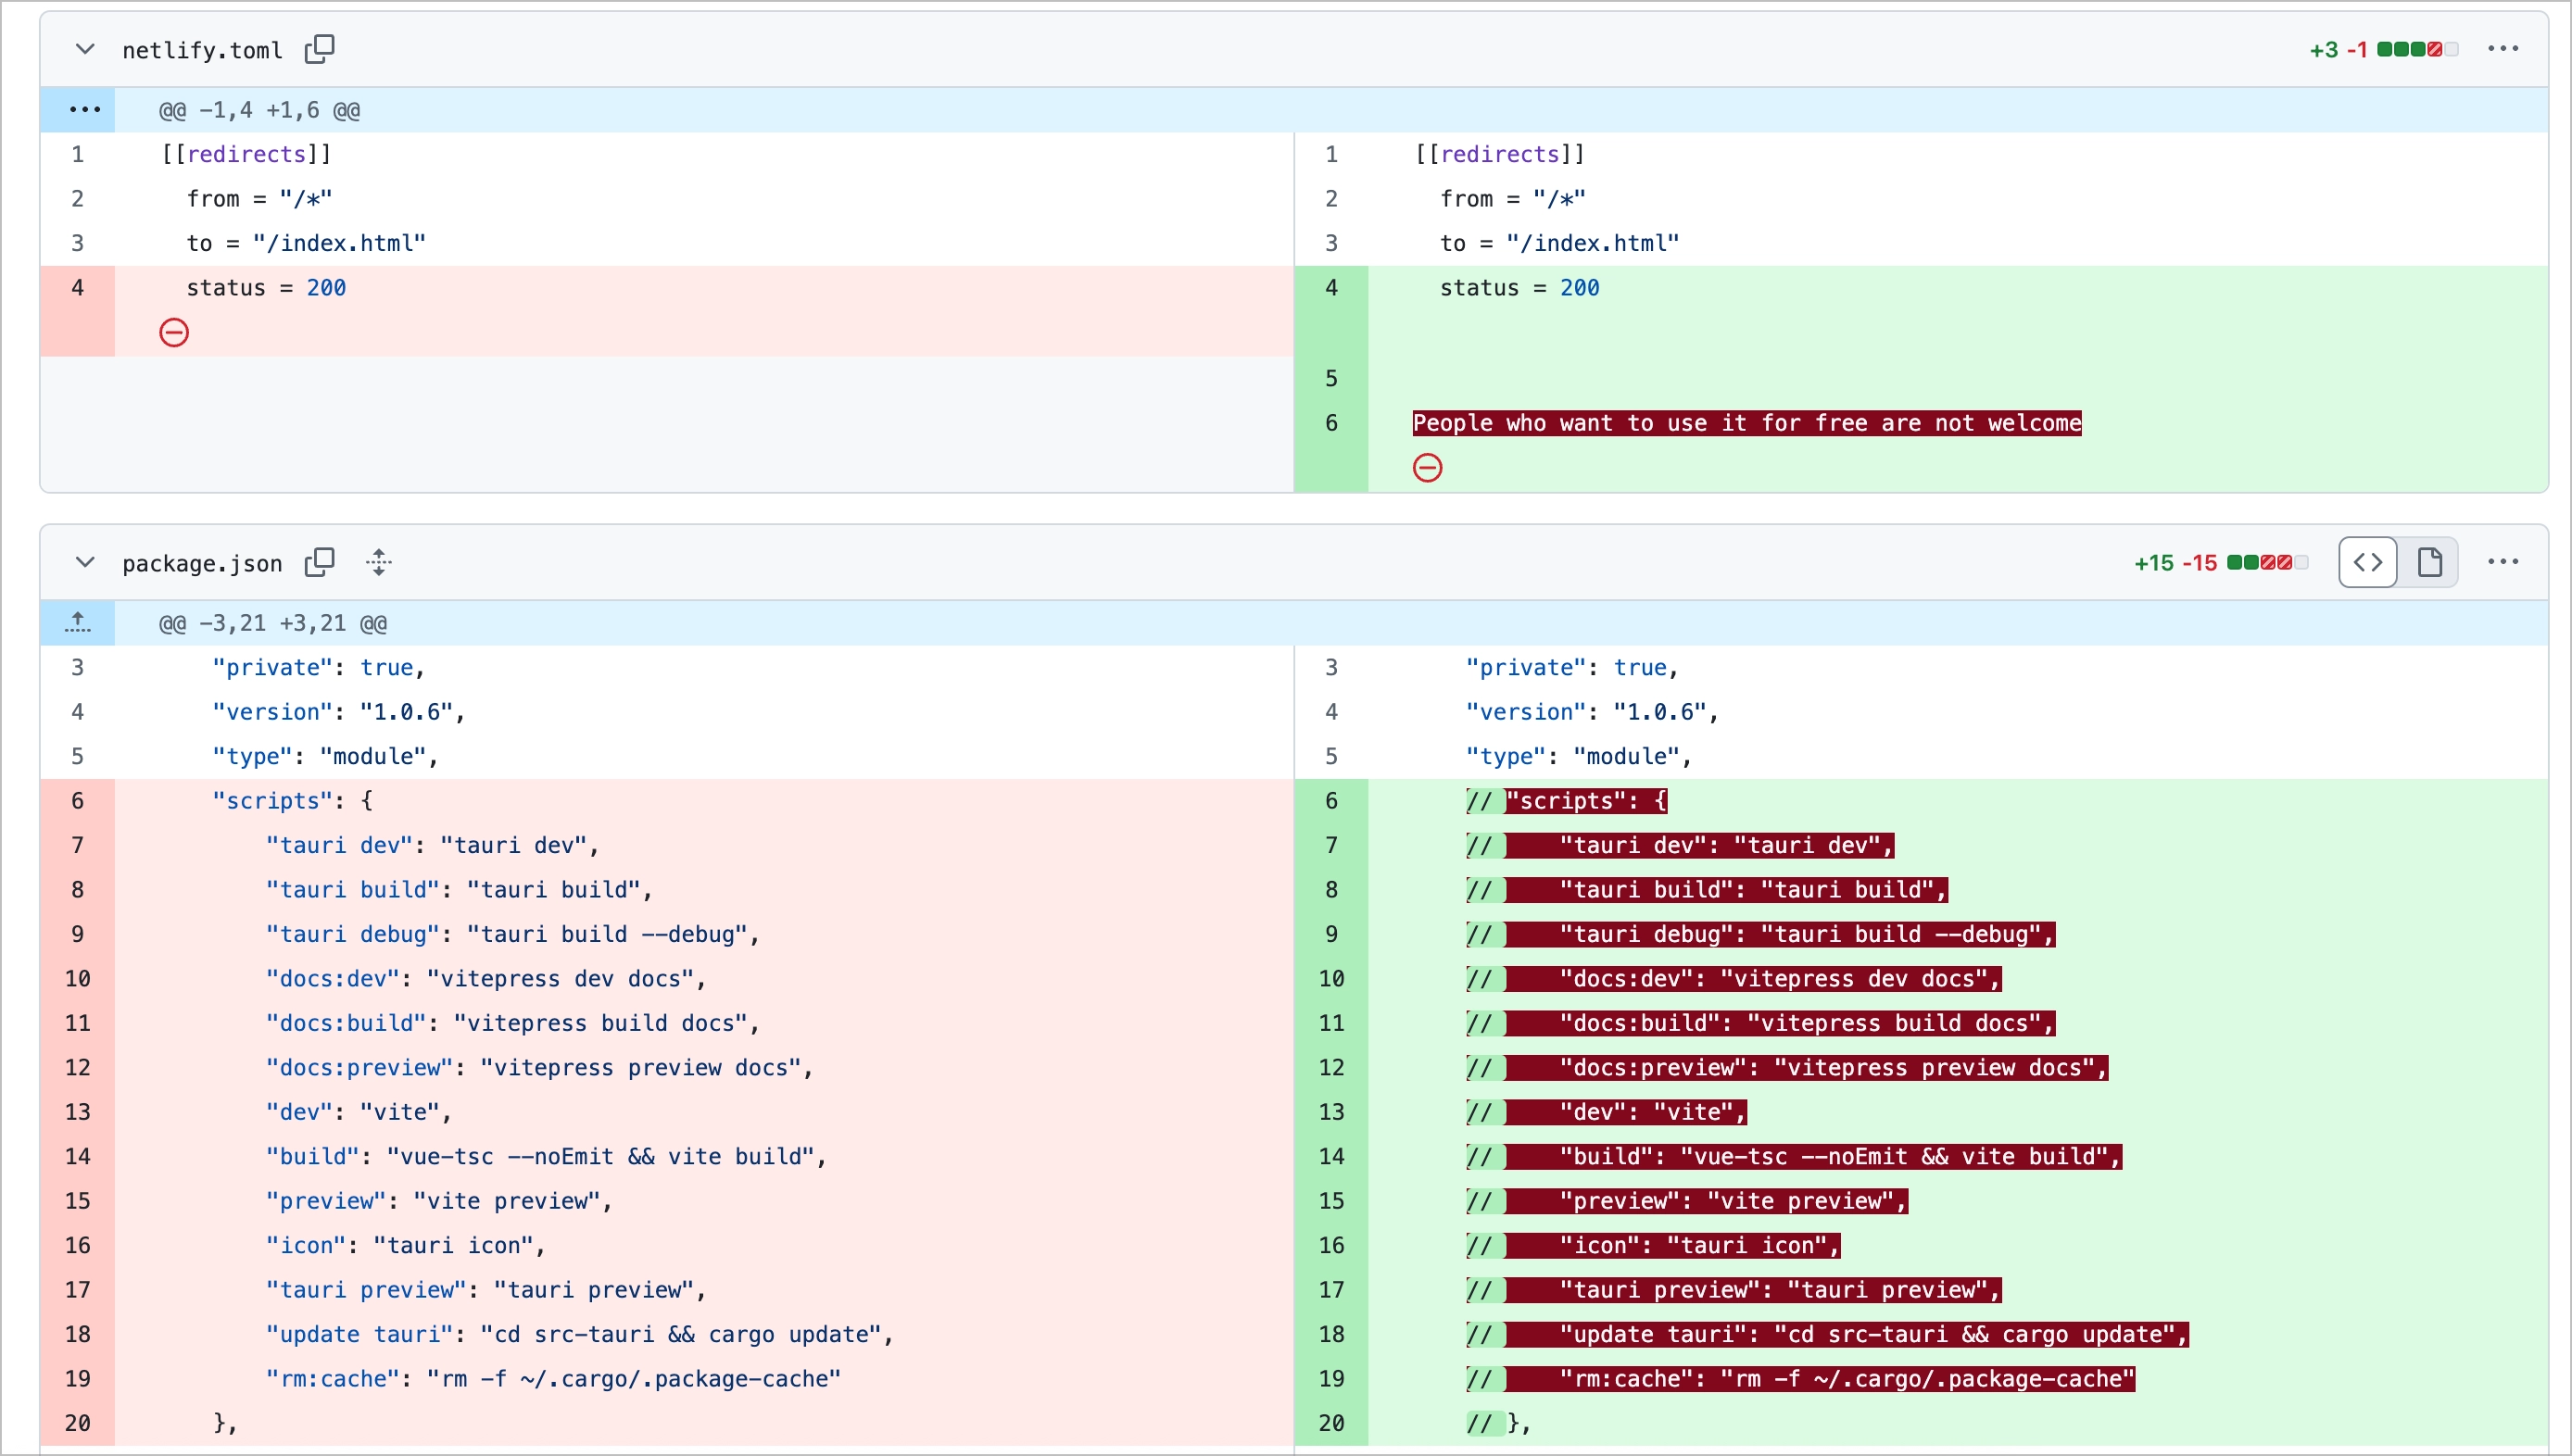Select removed line with "cd src-tauri && cargo update"

(579, 1335)
